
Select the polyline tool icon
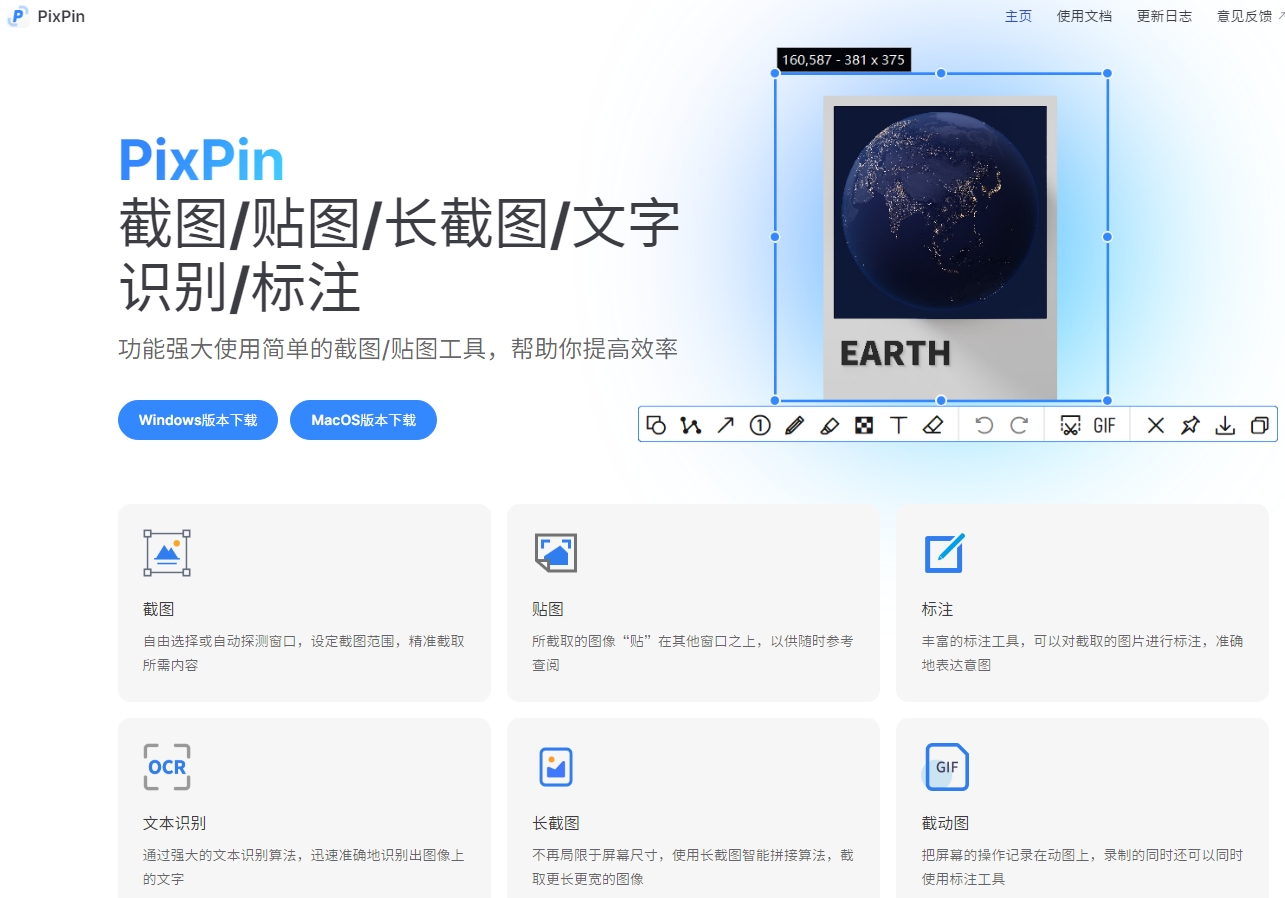click(x=690, y=425)
